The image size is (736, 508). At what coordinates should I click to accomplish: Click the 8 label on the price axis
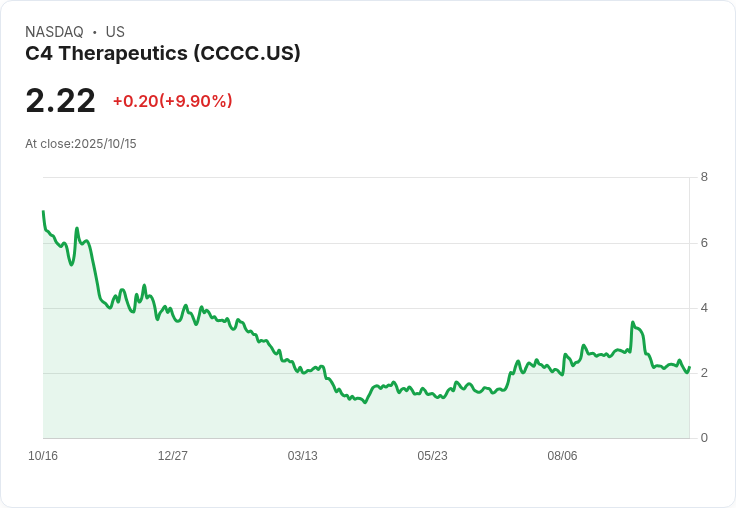704,177
